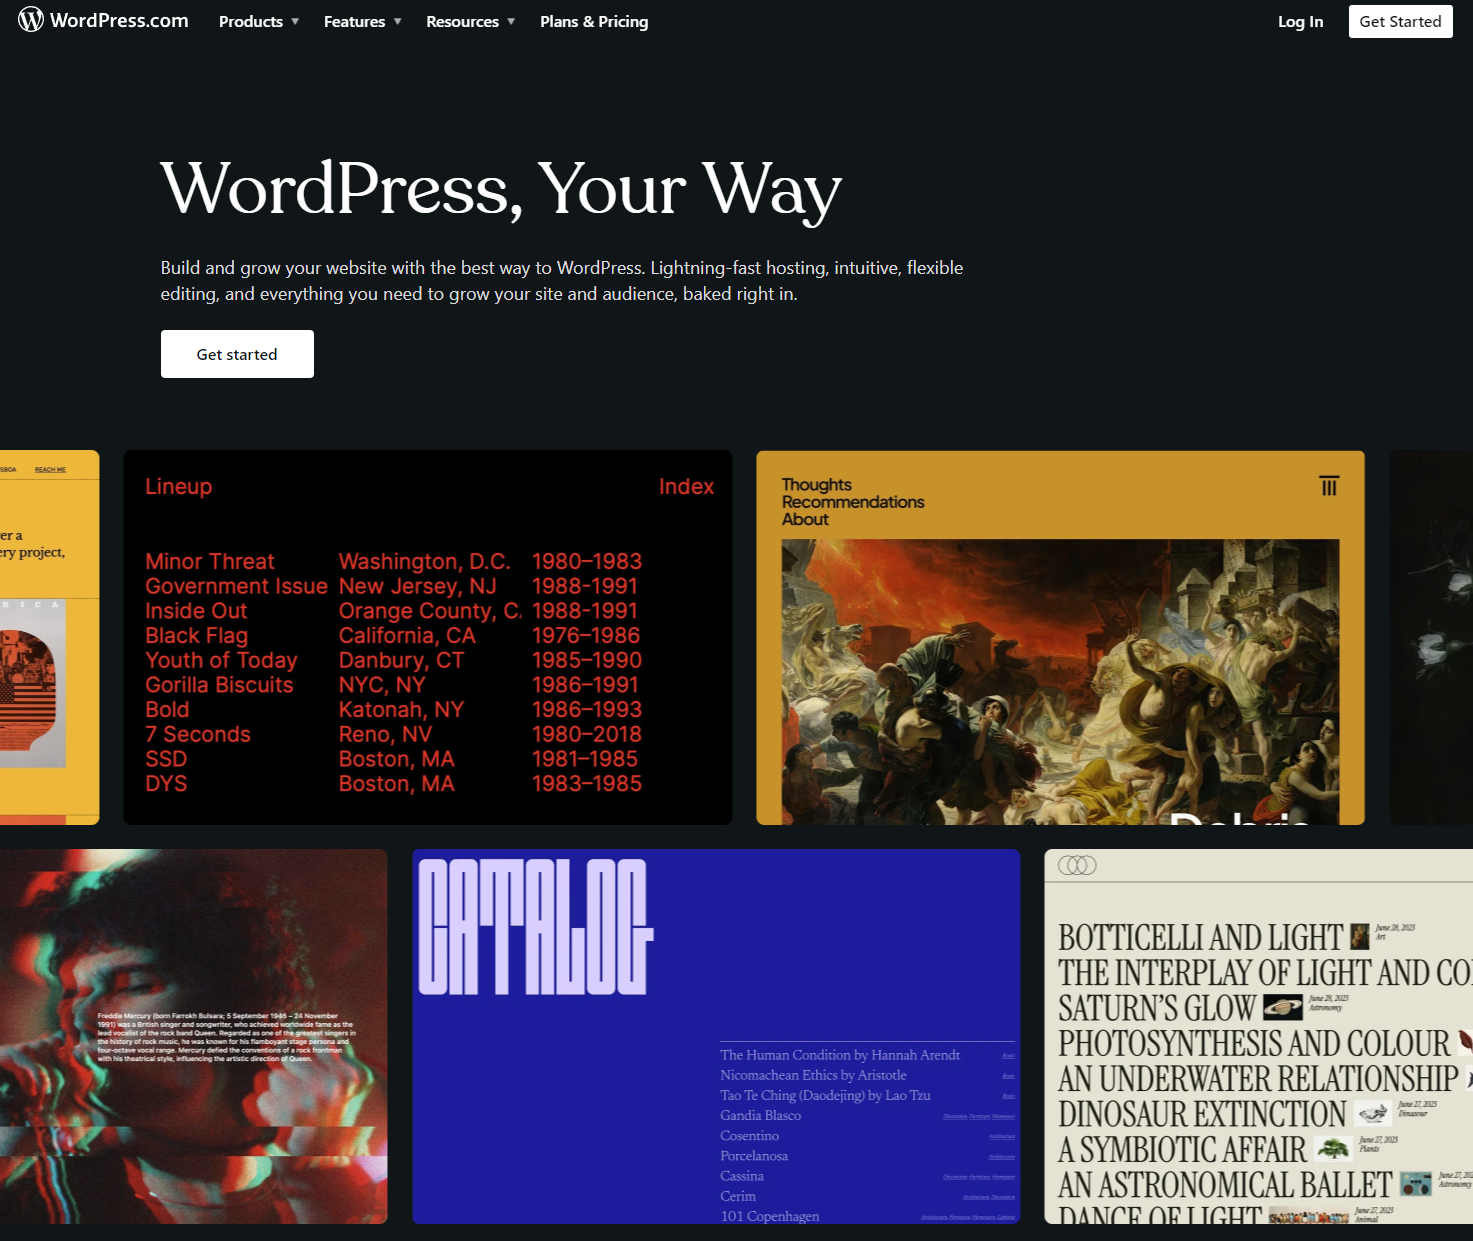The height and width of the screenshot is (1241, 1473).
Task: Open the black Lineup theme preview
Action: click(x=428, y=637)
